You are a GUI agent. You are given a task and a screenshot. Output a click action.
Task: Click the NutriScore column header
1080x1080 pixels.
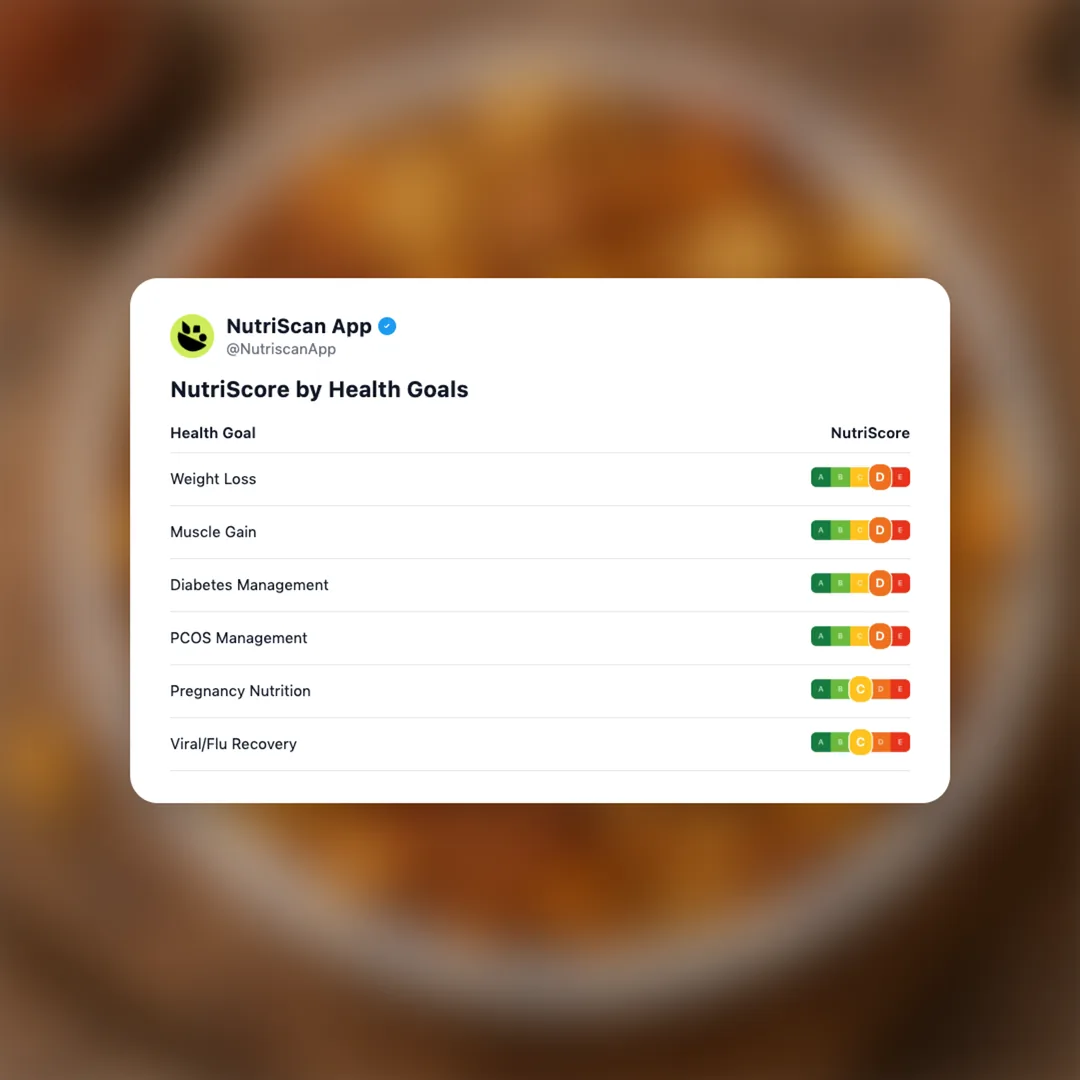870,433
